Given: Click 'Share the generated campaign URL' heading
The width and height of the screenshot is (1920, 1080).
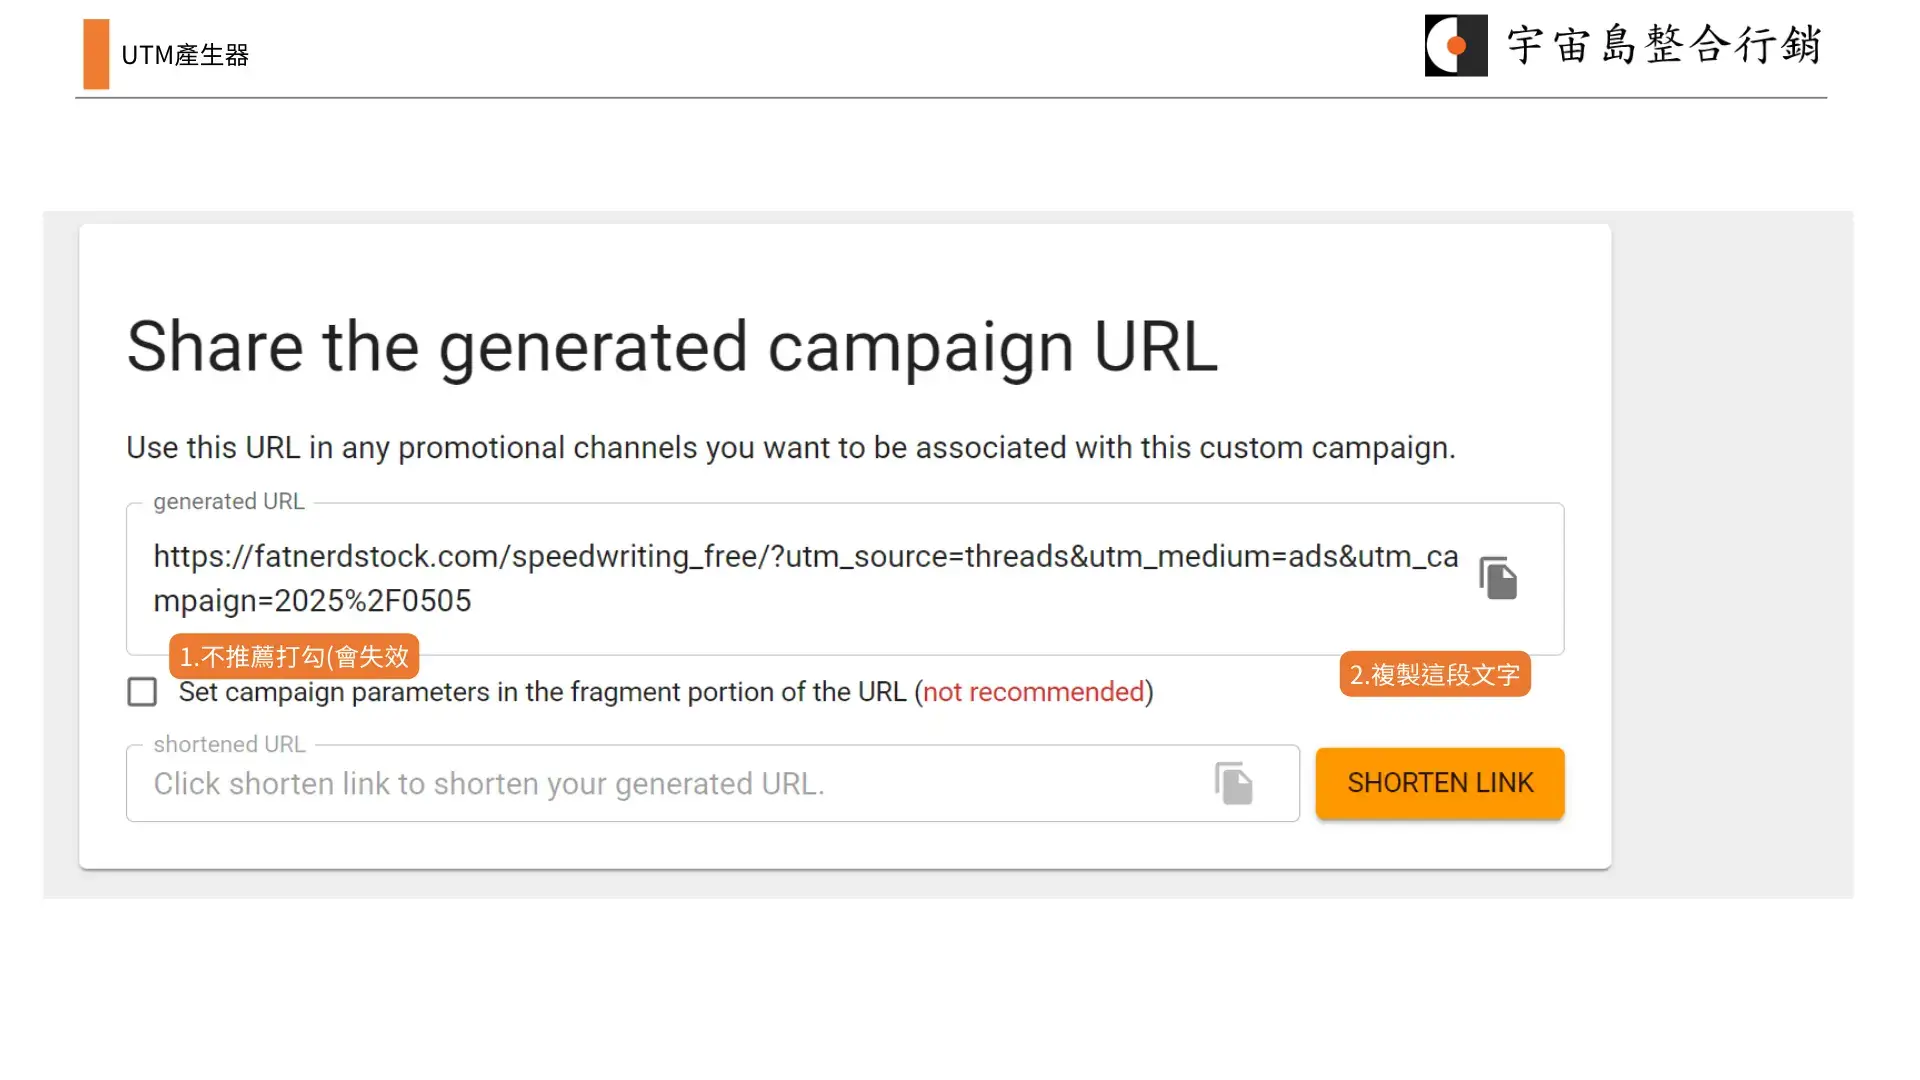Looking at the screenshot, I should tap(672, 347).
